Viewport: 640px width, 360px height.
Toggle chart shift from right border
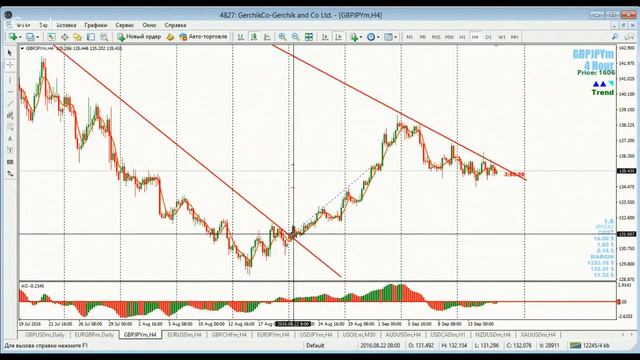point(338,37)
